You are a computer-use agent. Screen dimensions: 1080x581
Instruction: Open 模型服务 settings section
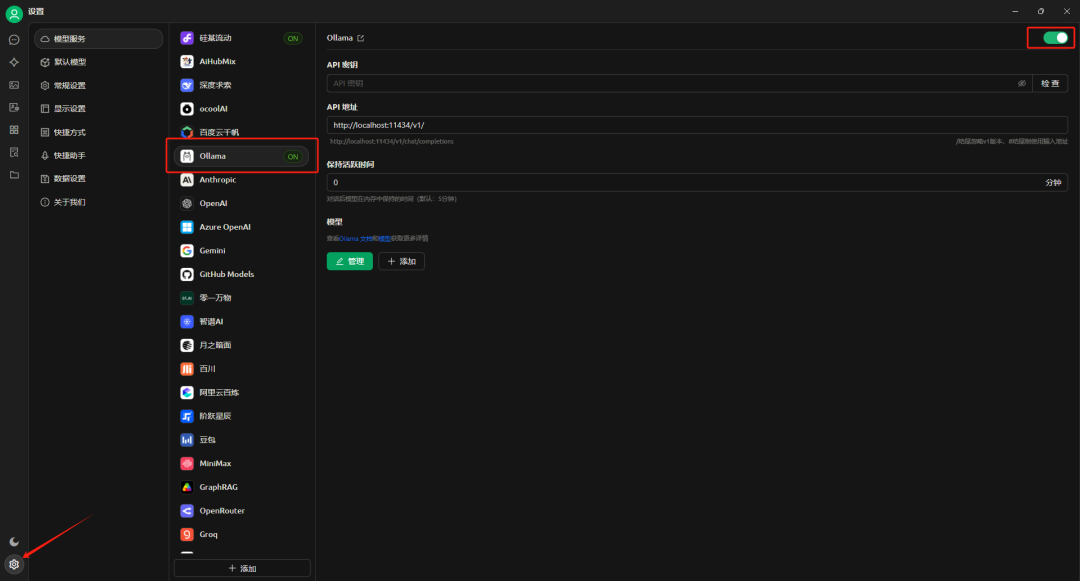point(98,39)
